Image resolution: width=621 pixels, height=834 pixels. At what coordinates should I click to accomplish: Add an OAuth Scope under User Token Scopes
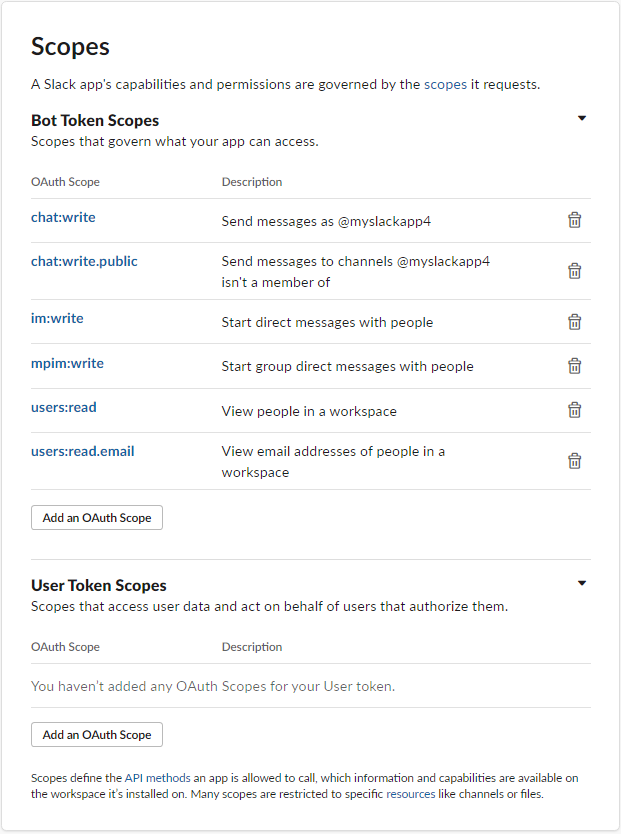pyautogui.click(x=97, y=735)
